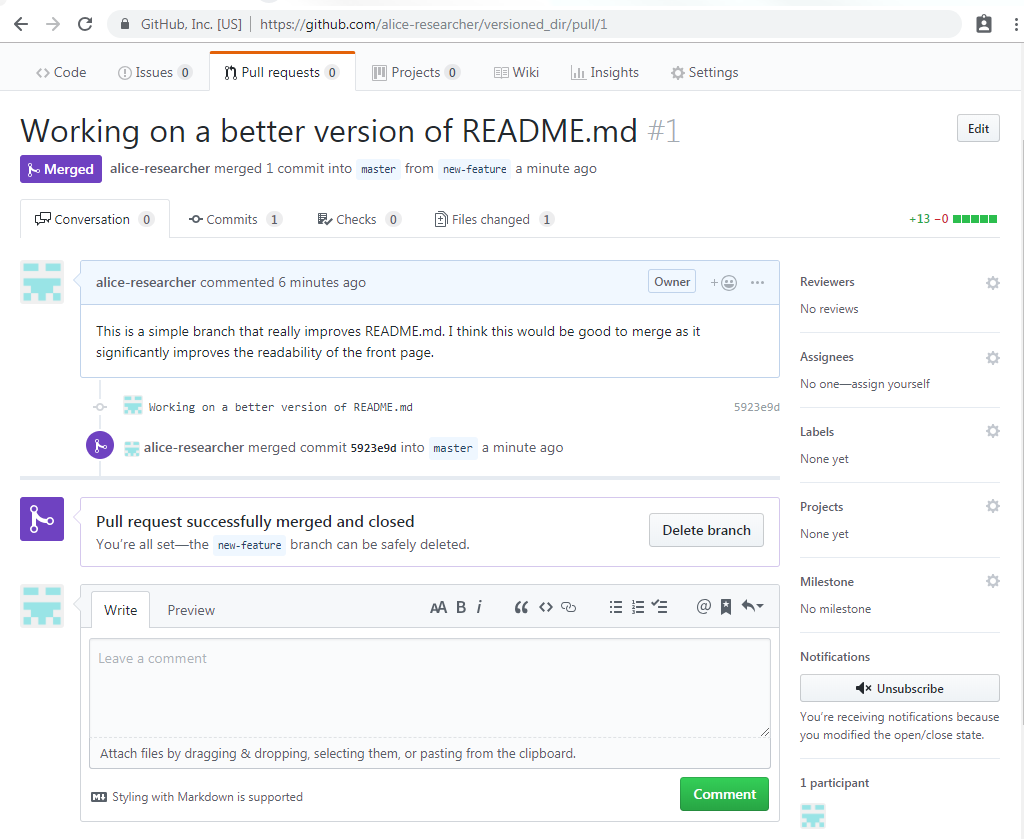The height and width of the screenshot is (839, 1024).
Task: Open the Reviewers settings gear
Action: (x=992, y=282)
